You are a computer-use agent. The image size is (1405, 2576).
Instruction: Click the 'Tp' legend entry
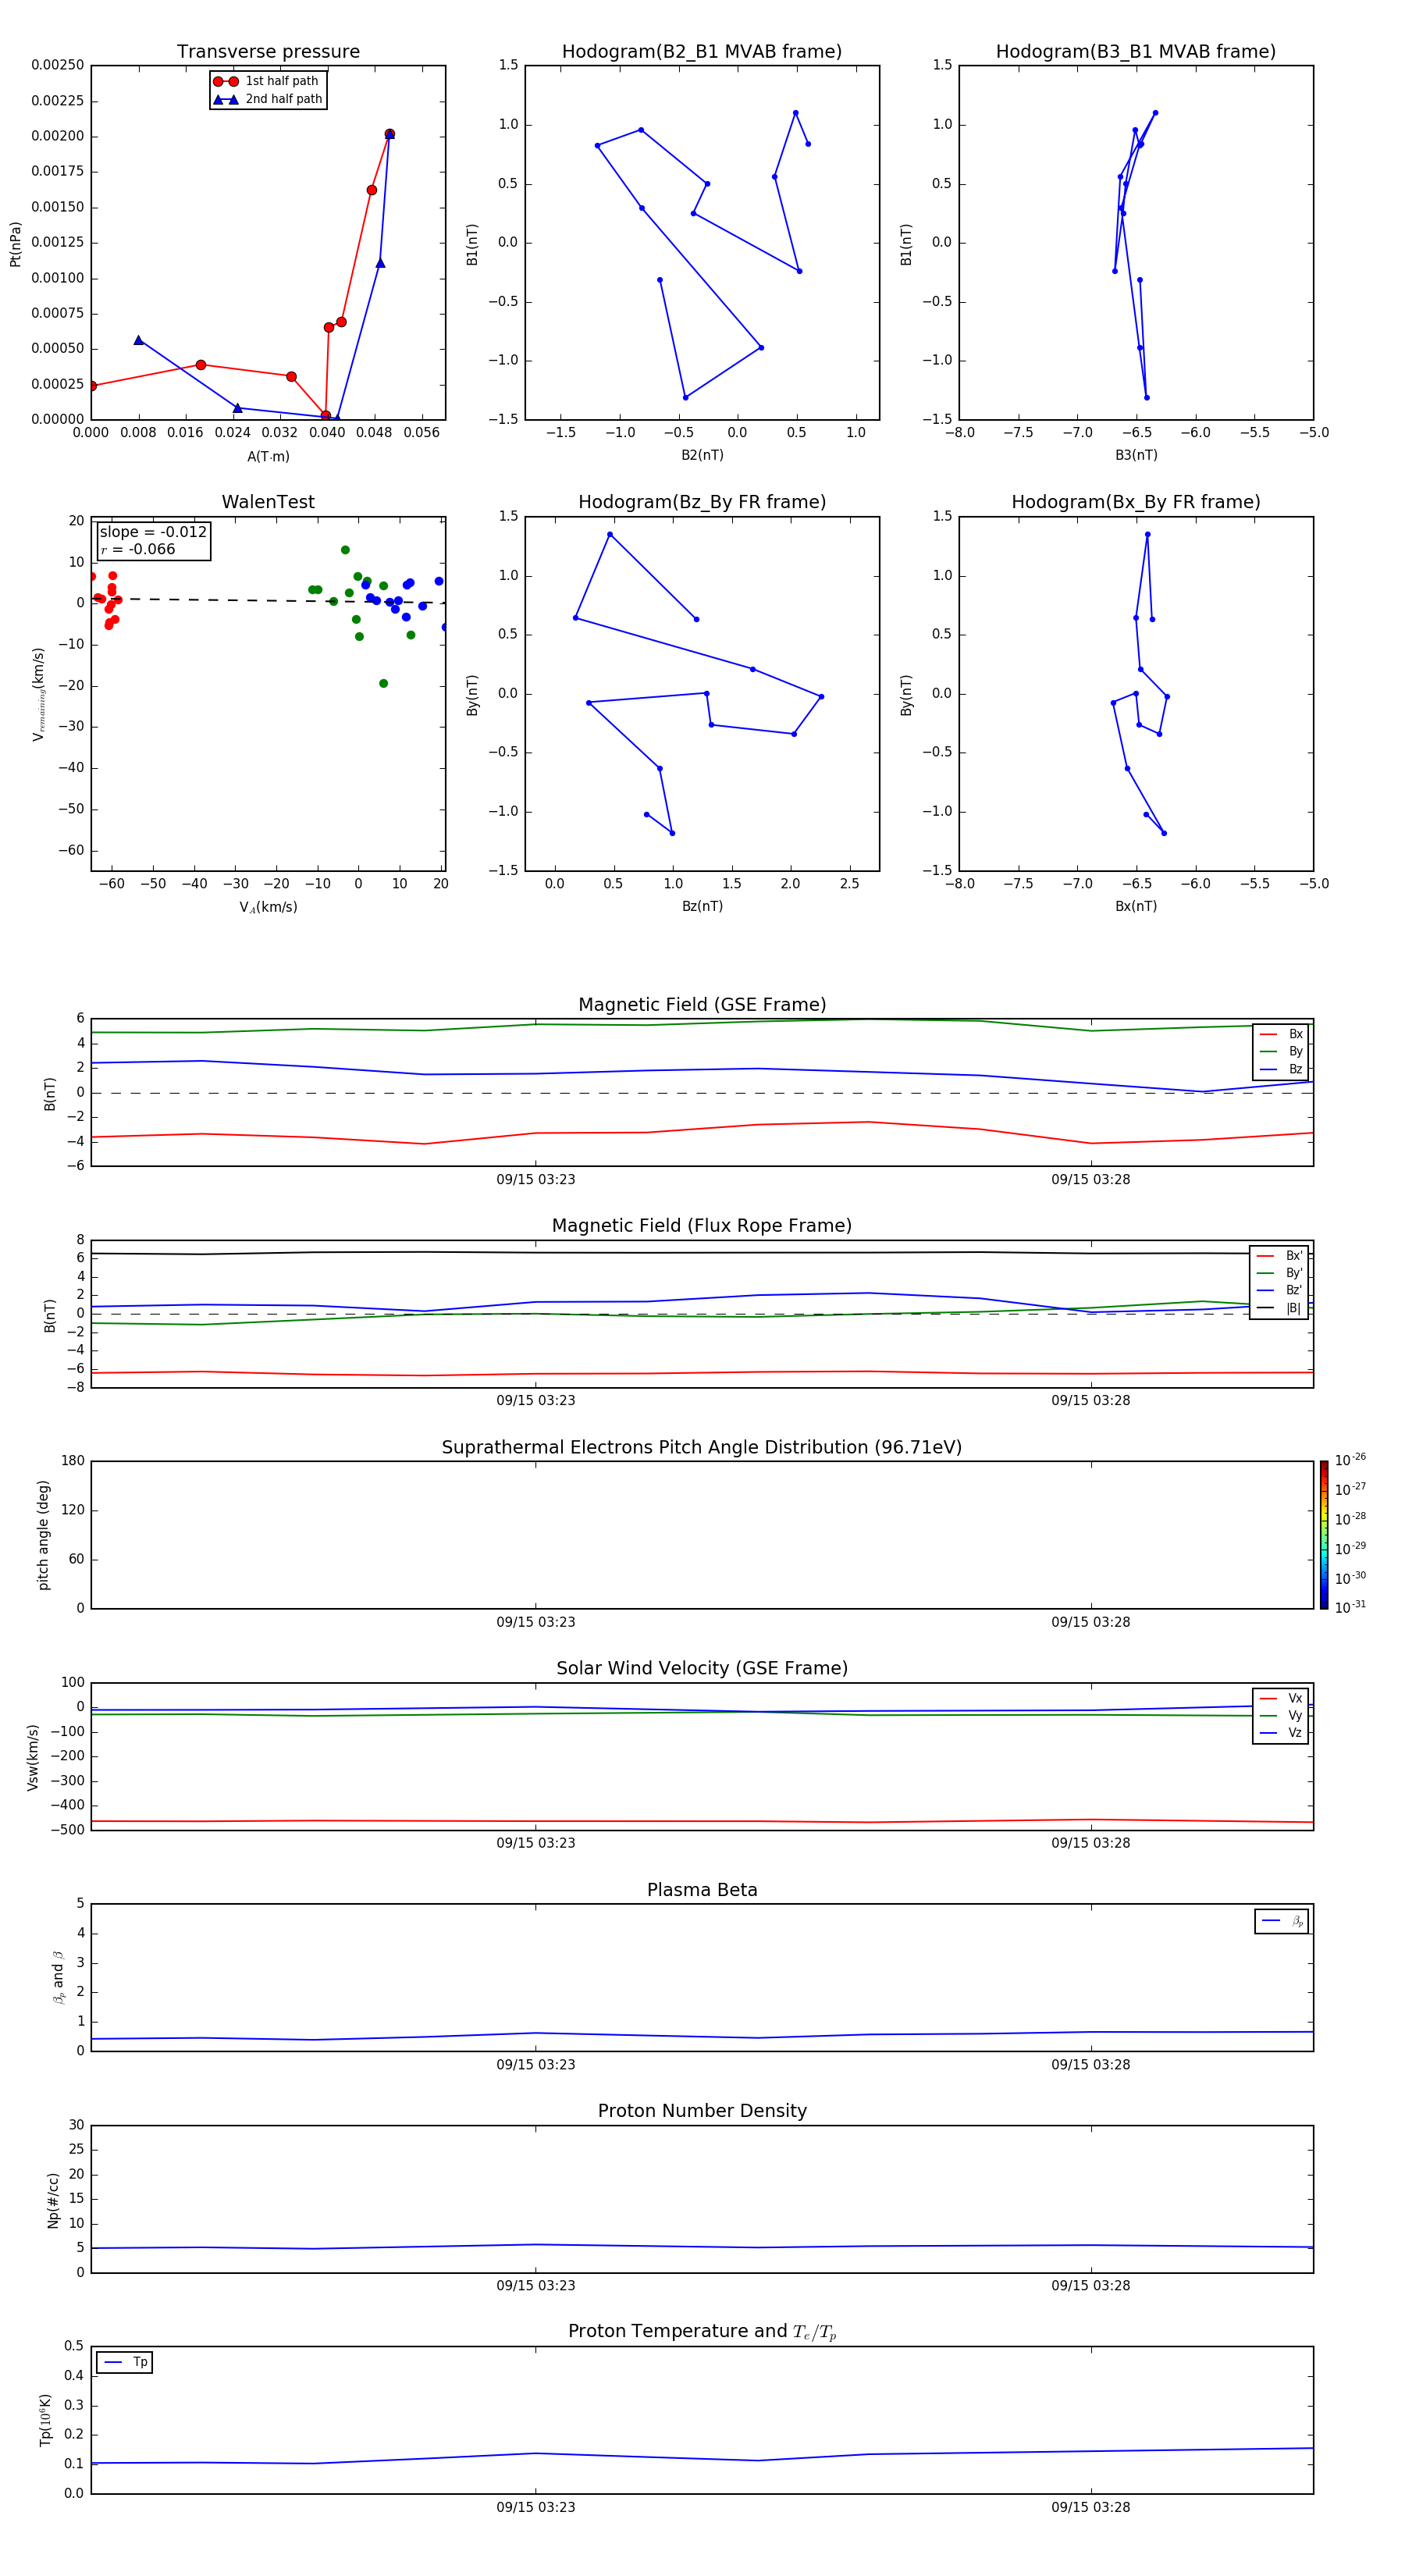pos(124,2362)
